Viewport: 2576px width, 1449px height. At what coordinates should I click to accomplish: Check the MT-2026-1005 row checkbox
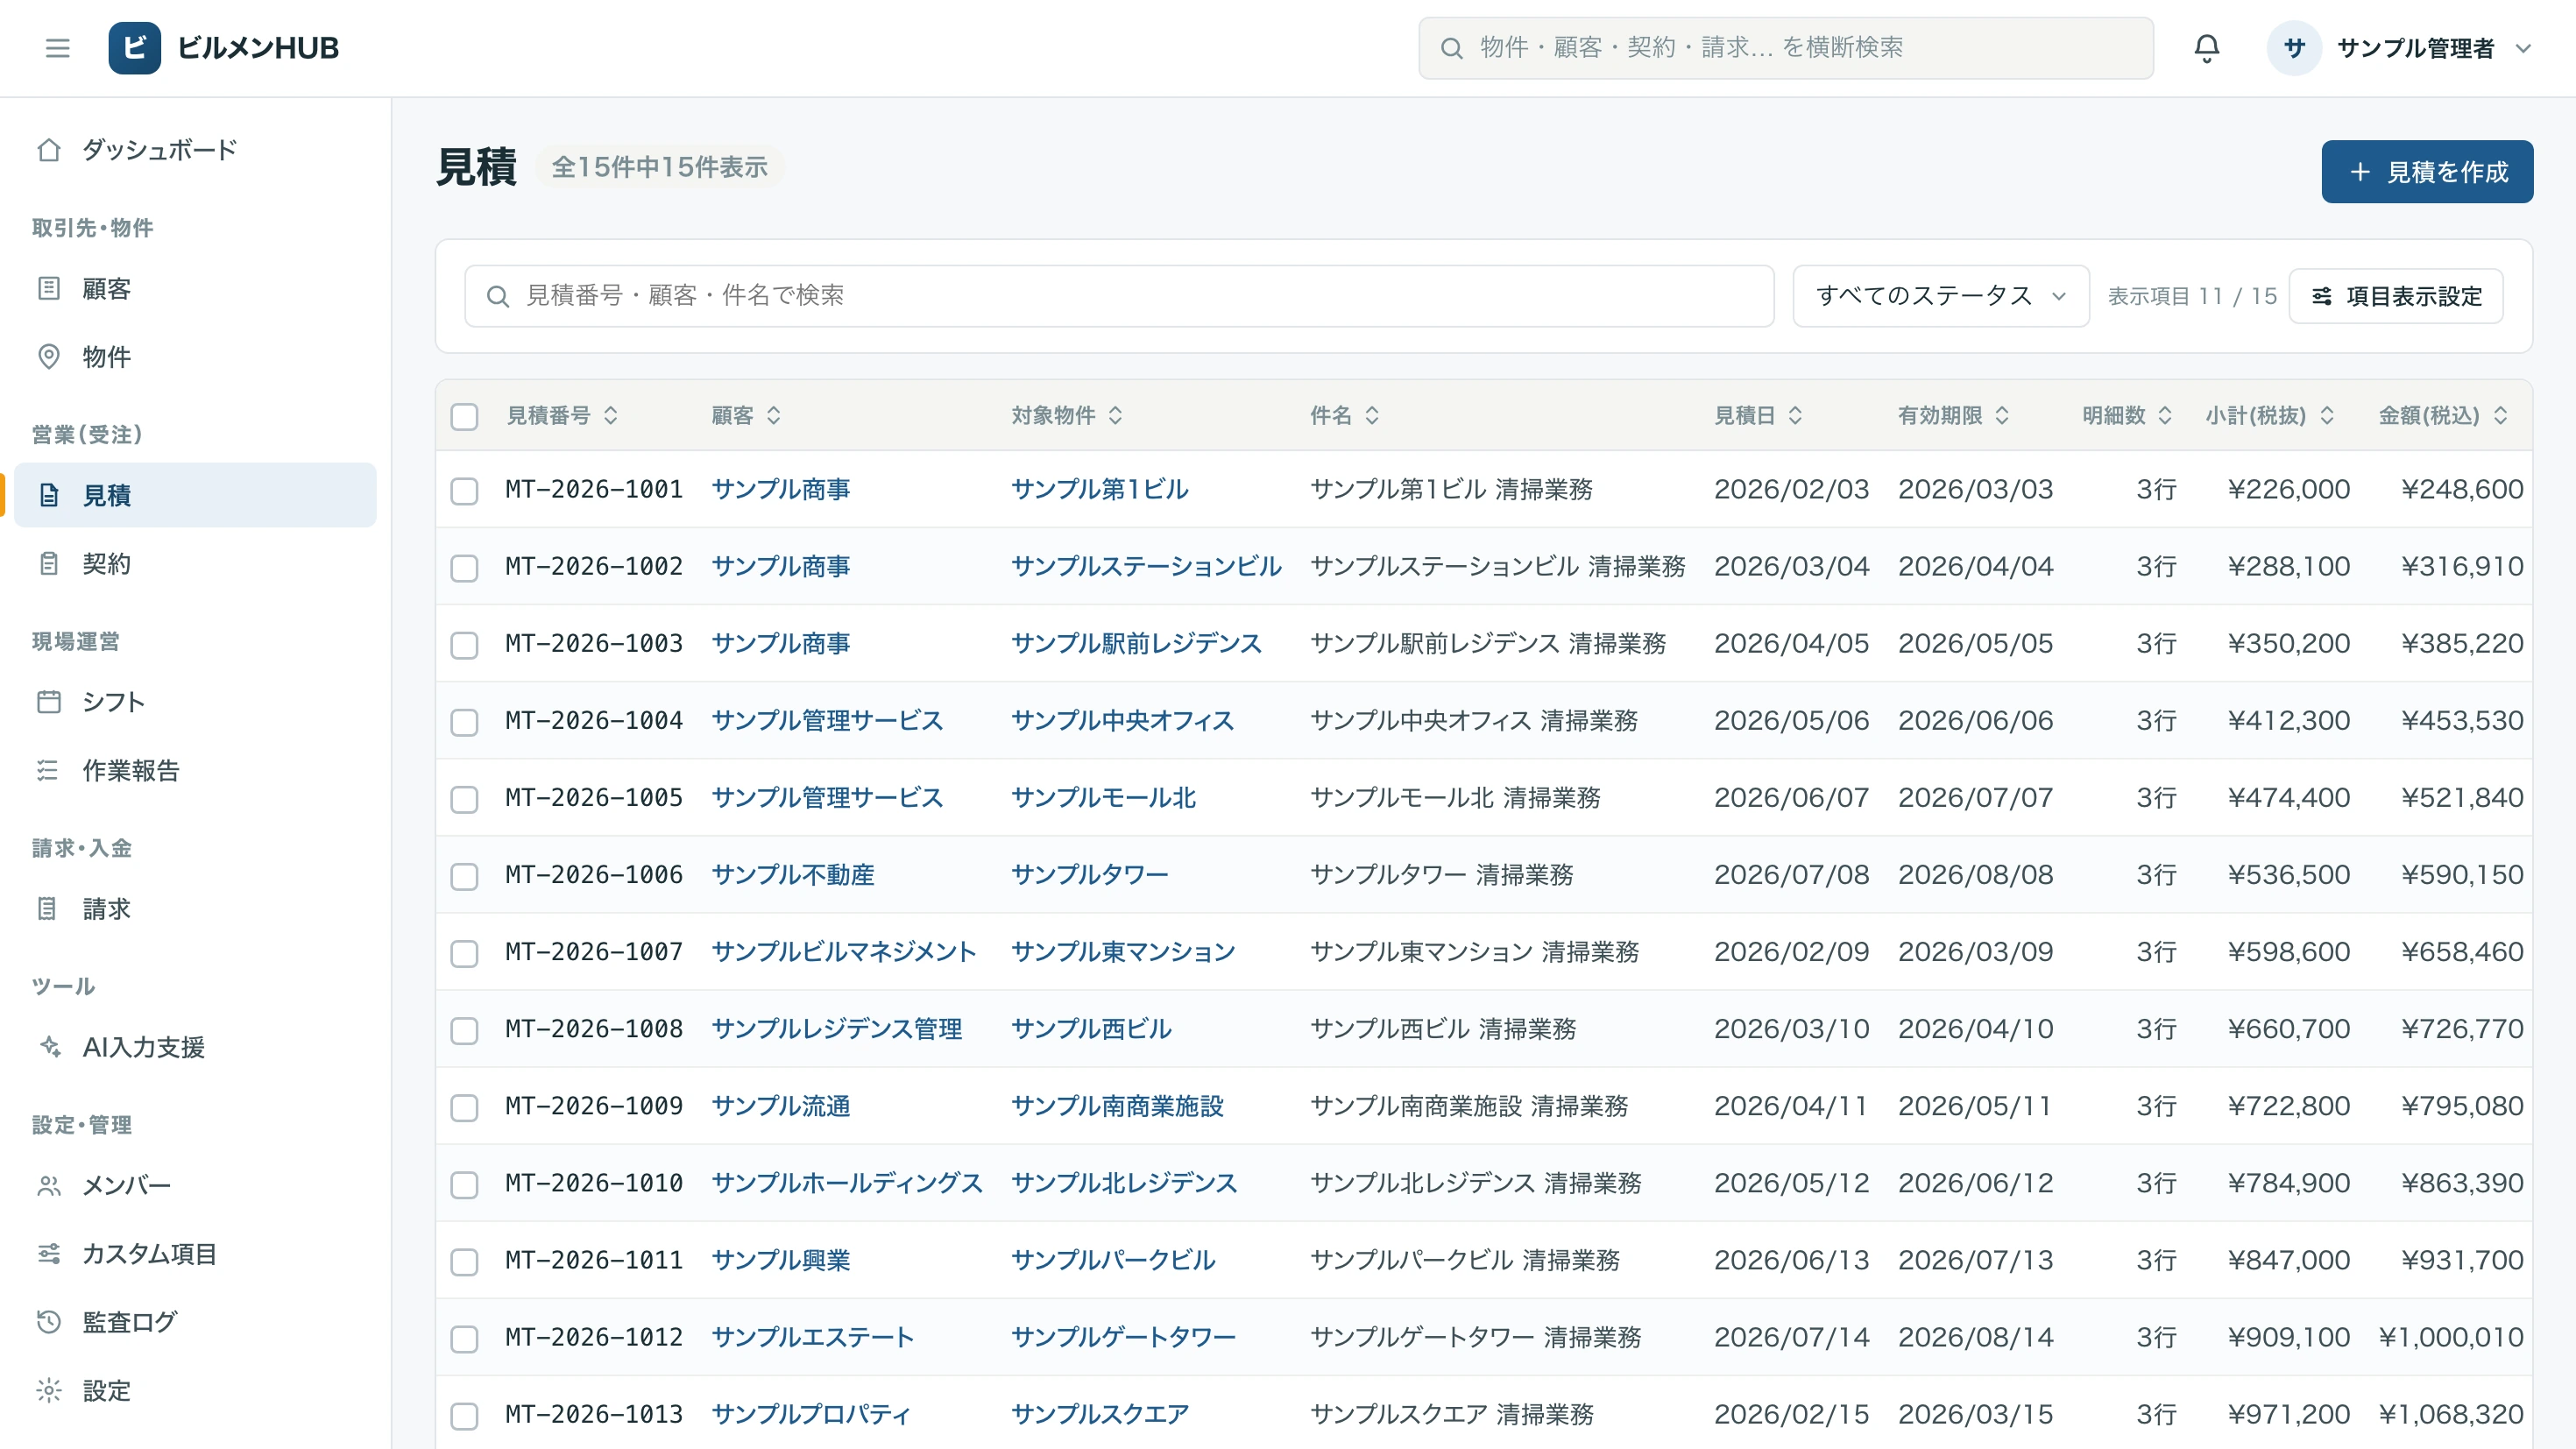pos(464,799)
